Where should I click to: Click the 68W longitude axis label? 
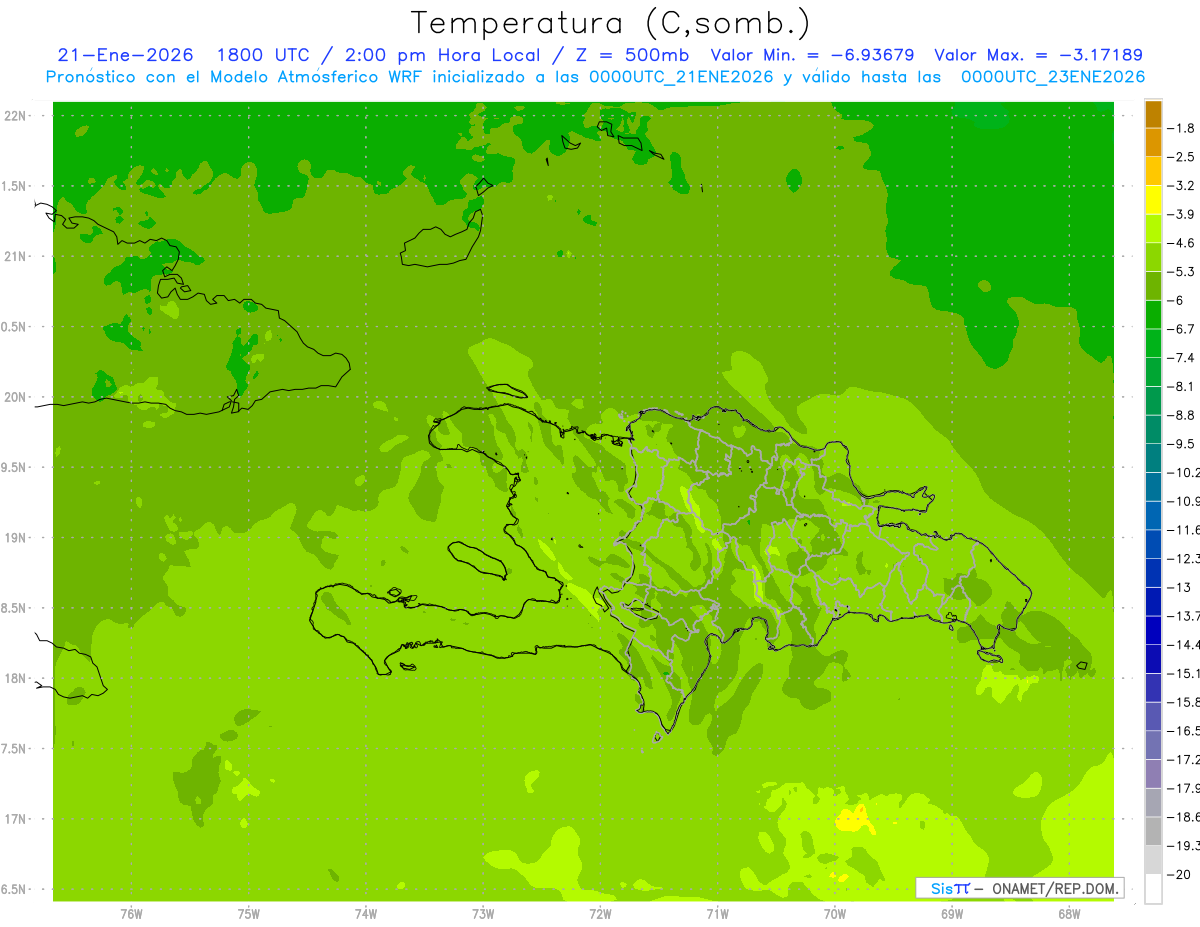click(x=1069, y=914)
